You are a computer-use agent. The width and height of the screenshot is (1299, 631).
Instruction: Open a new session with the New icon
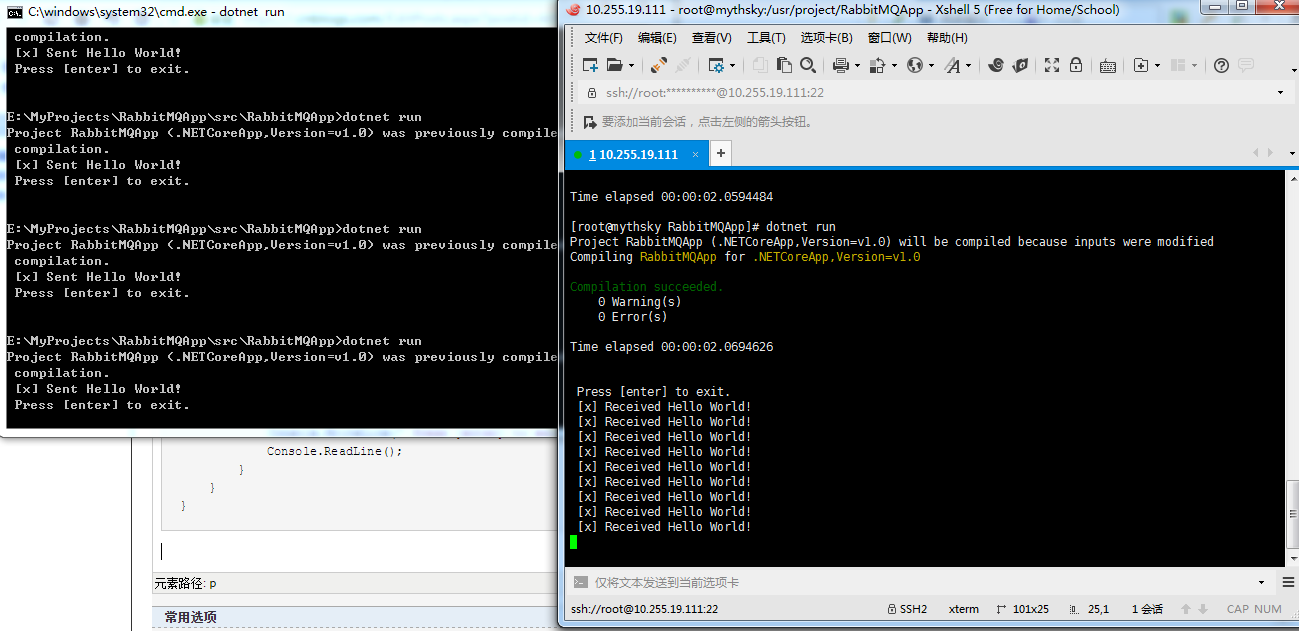591,64
